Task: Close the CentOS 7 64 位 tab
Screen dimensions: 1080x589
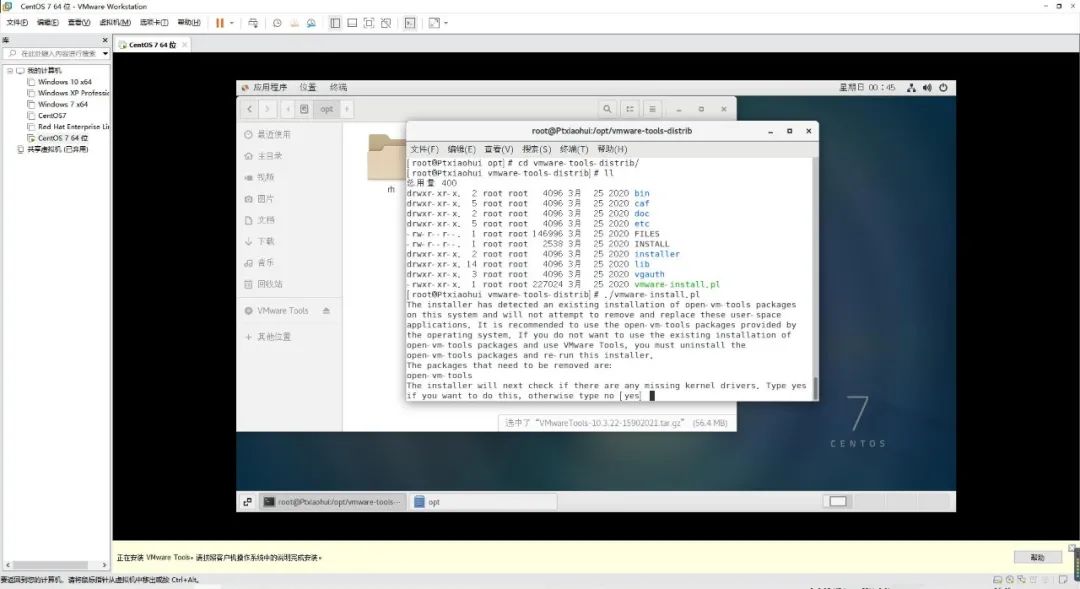Action: click(185, 45)
